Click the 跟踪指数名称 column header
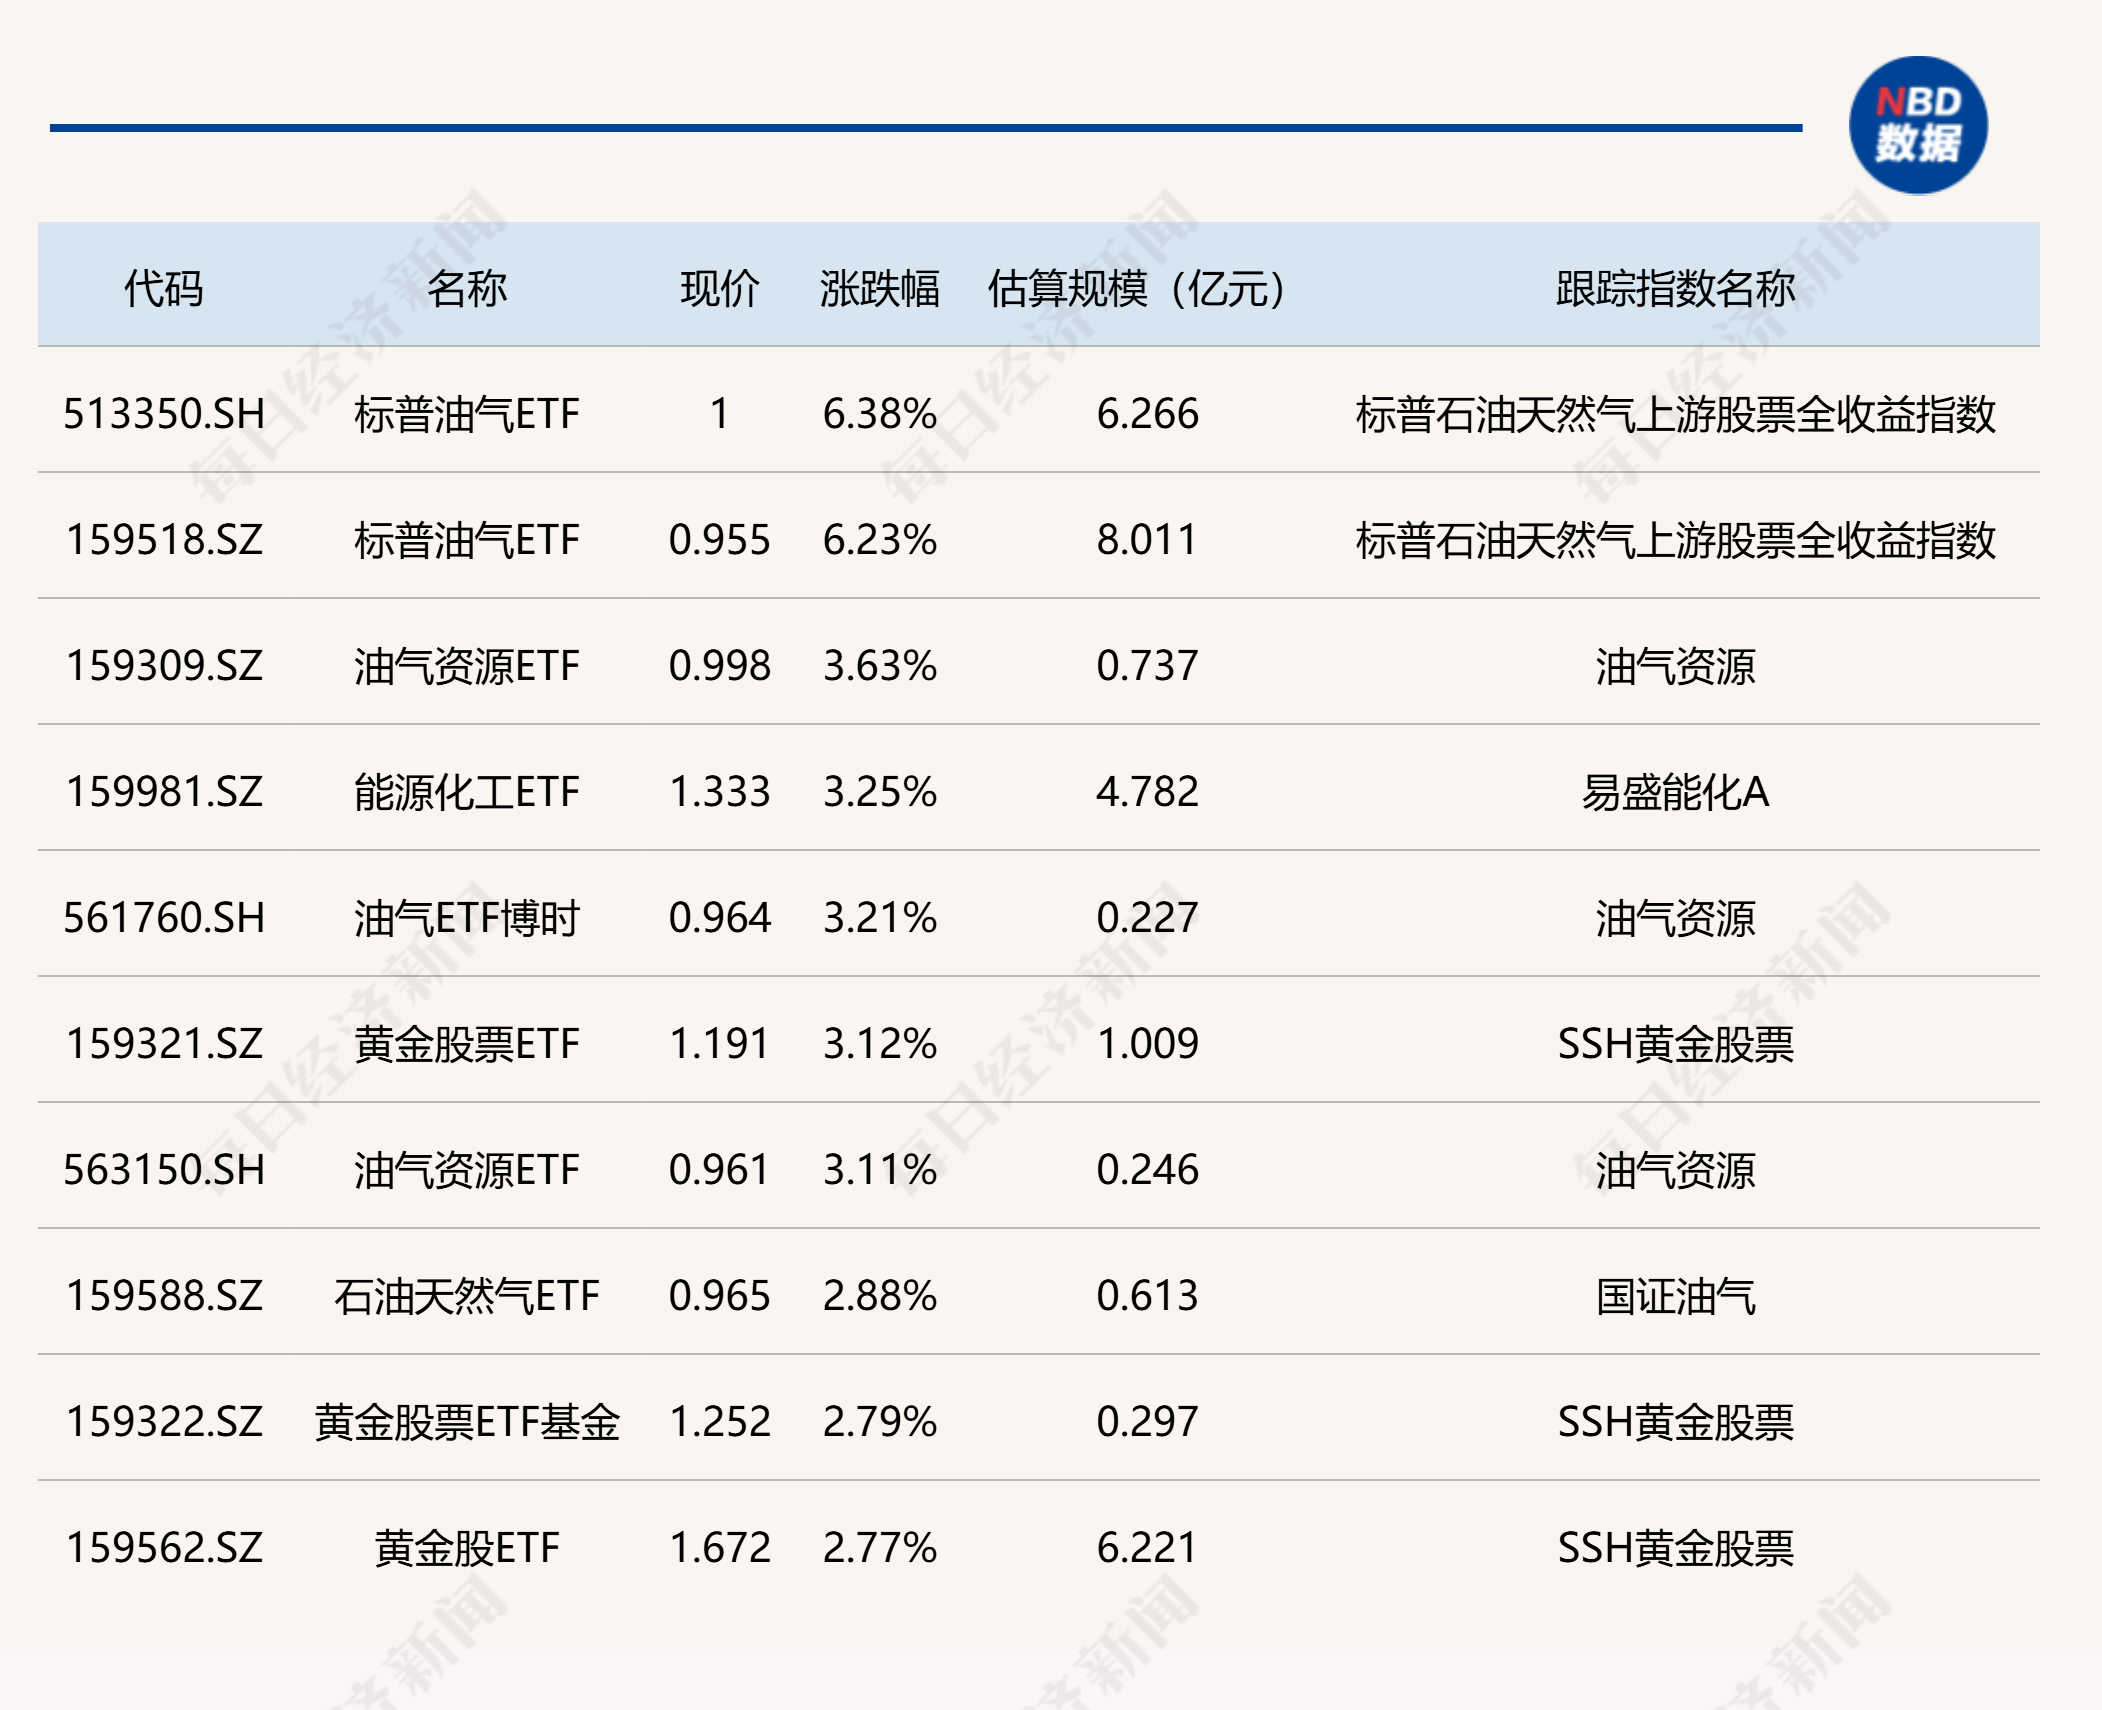Viewport: 2102px width, 1710px height. (1675, 288)
